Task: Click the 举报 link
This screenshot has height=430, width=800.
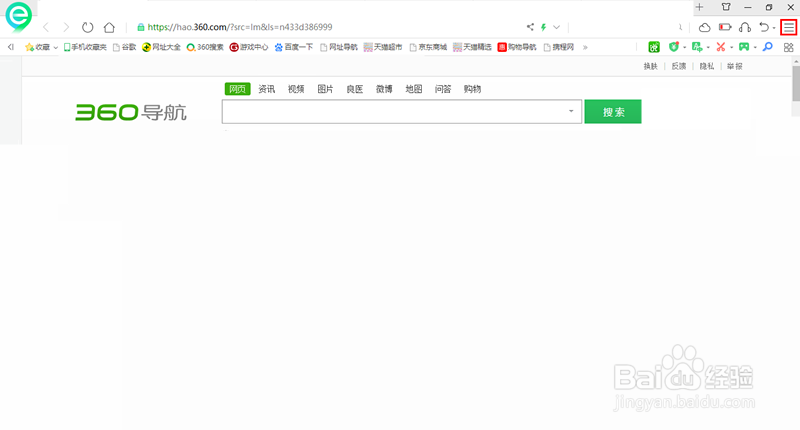Action: point(735,66)
